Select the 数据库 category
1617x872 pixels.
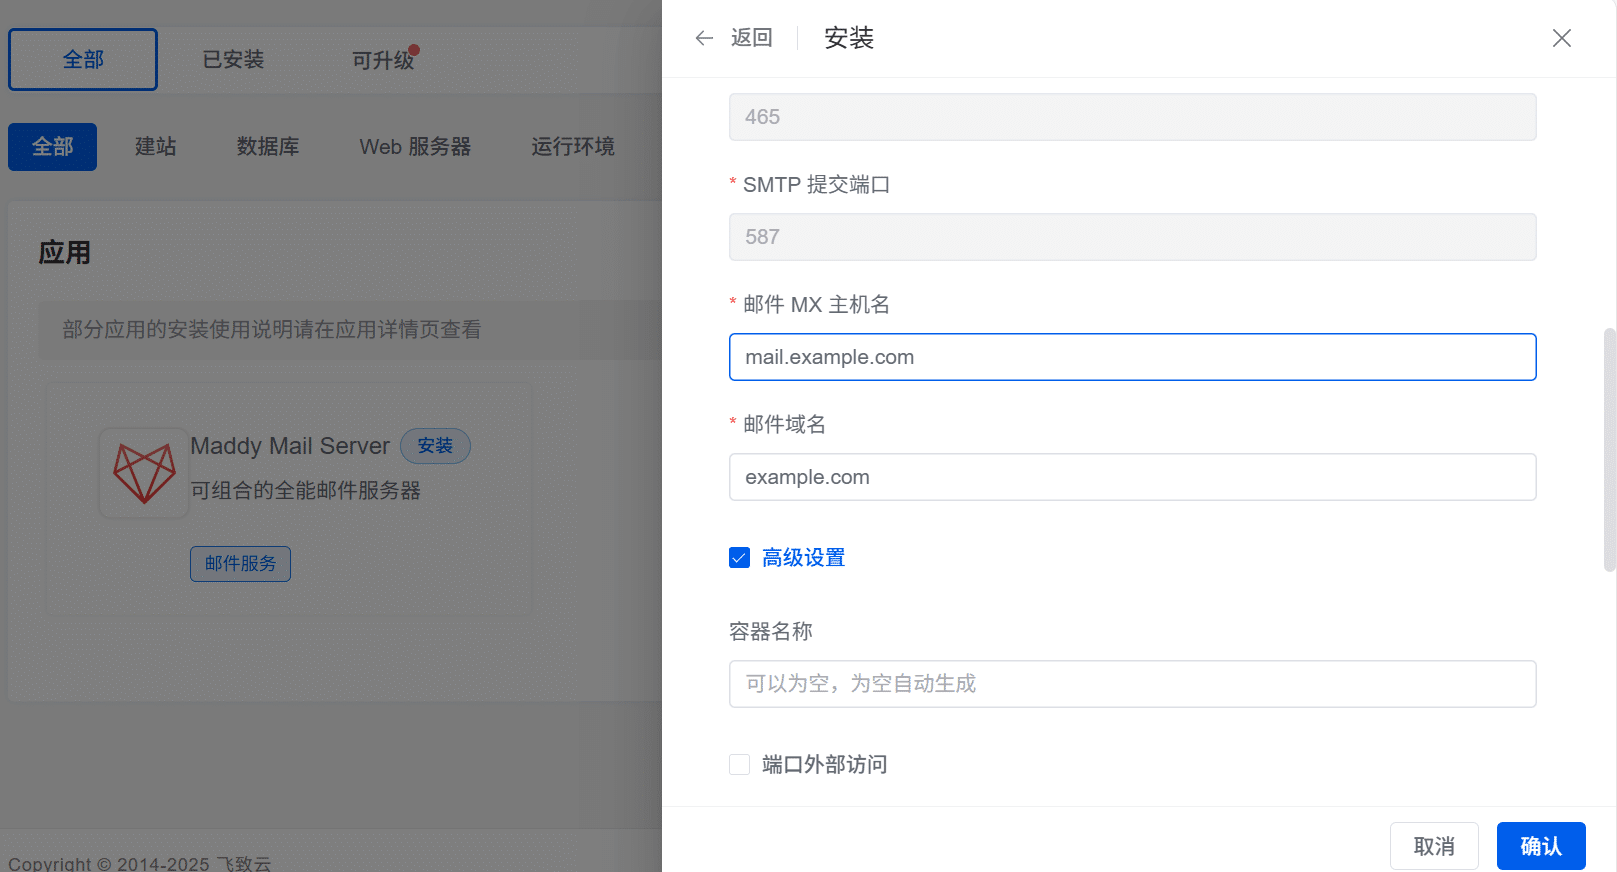pos(268,147)
